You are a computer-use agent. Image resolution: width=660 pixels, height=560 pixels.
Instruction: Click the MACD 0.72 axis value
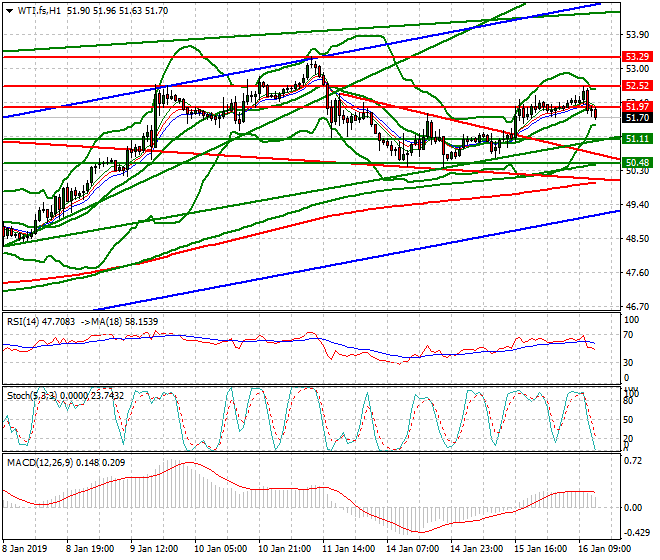(x=633, y=461)
